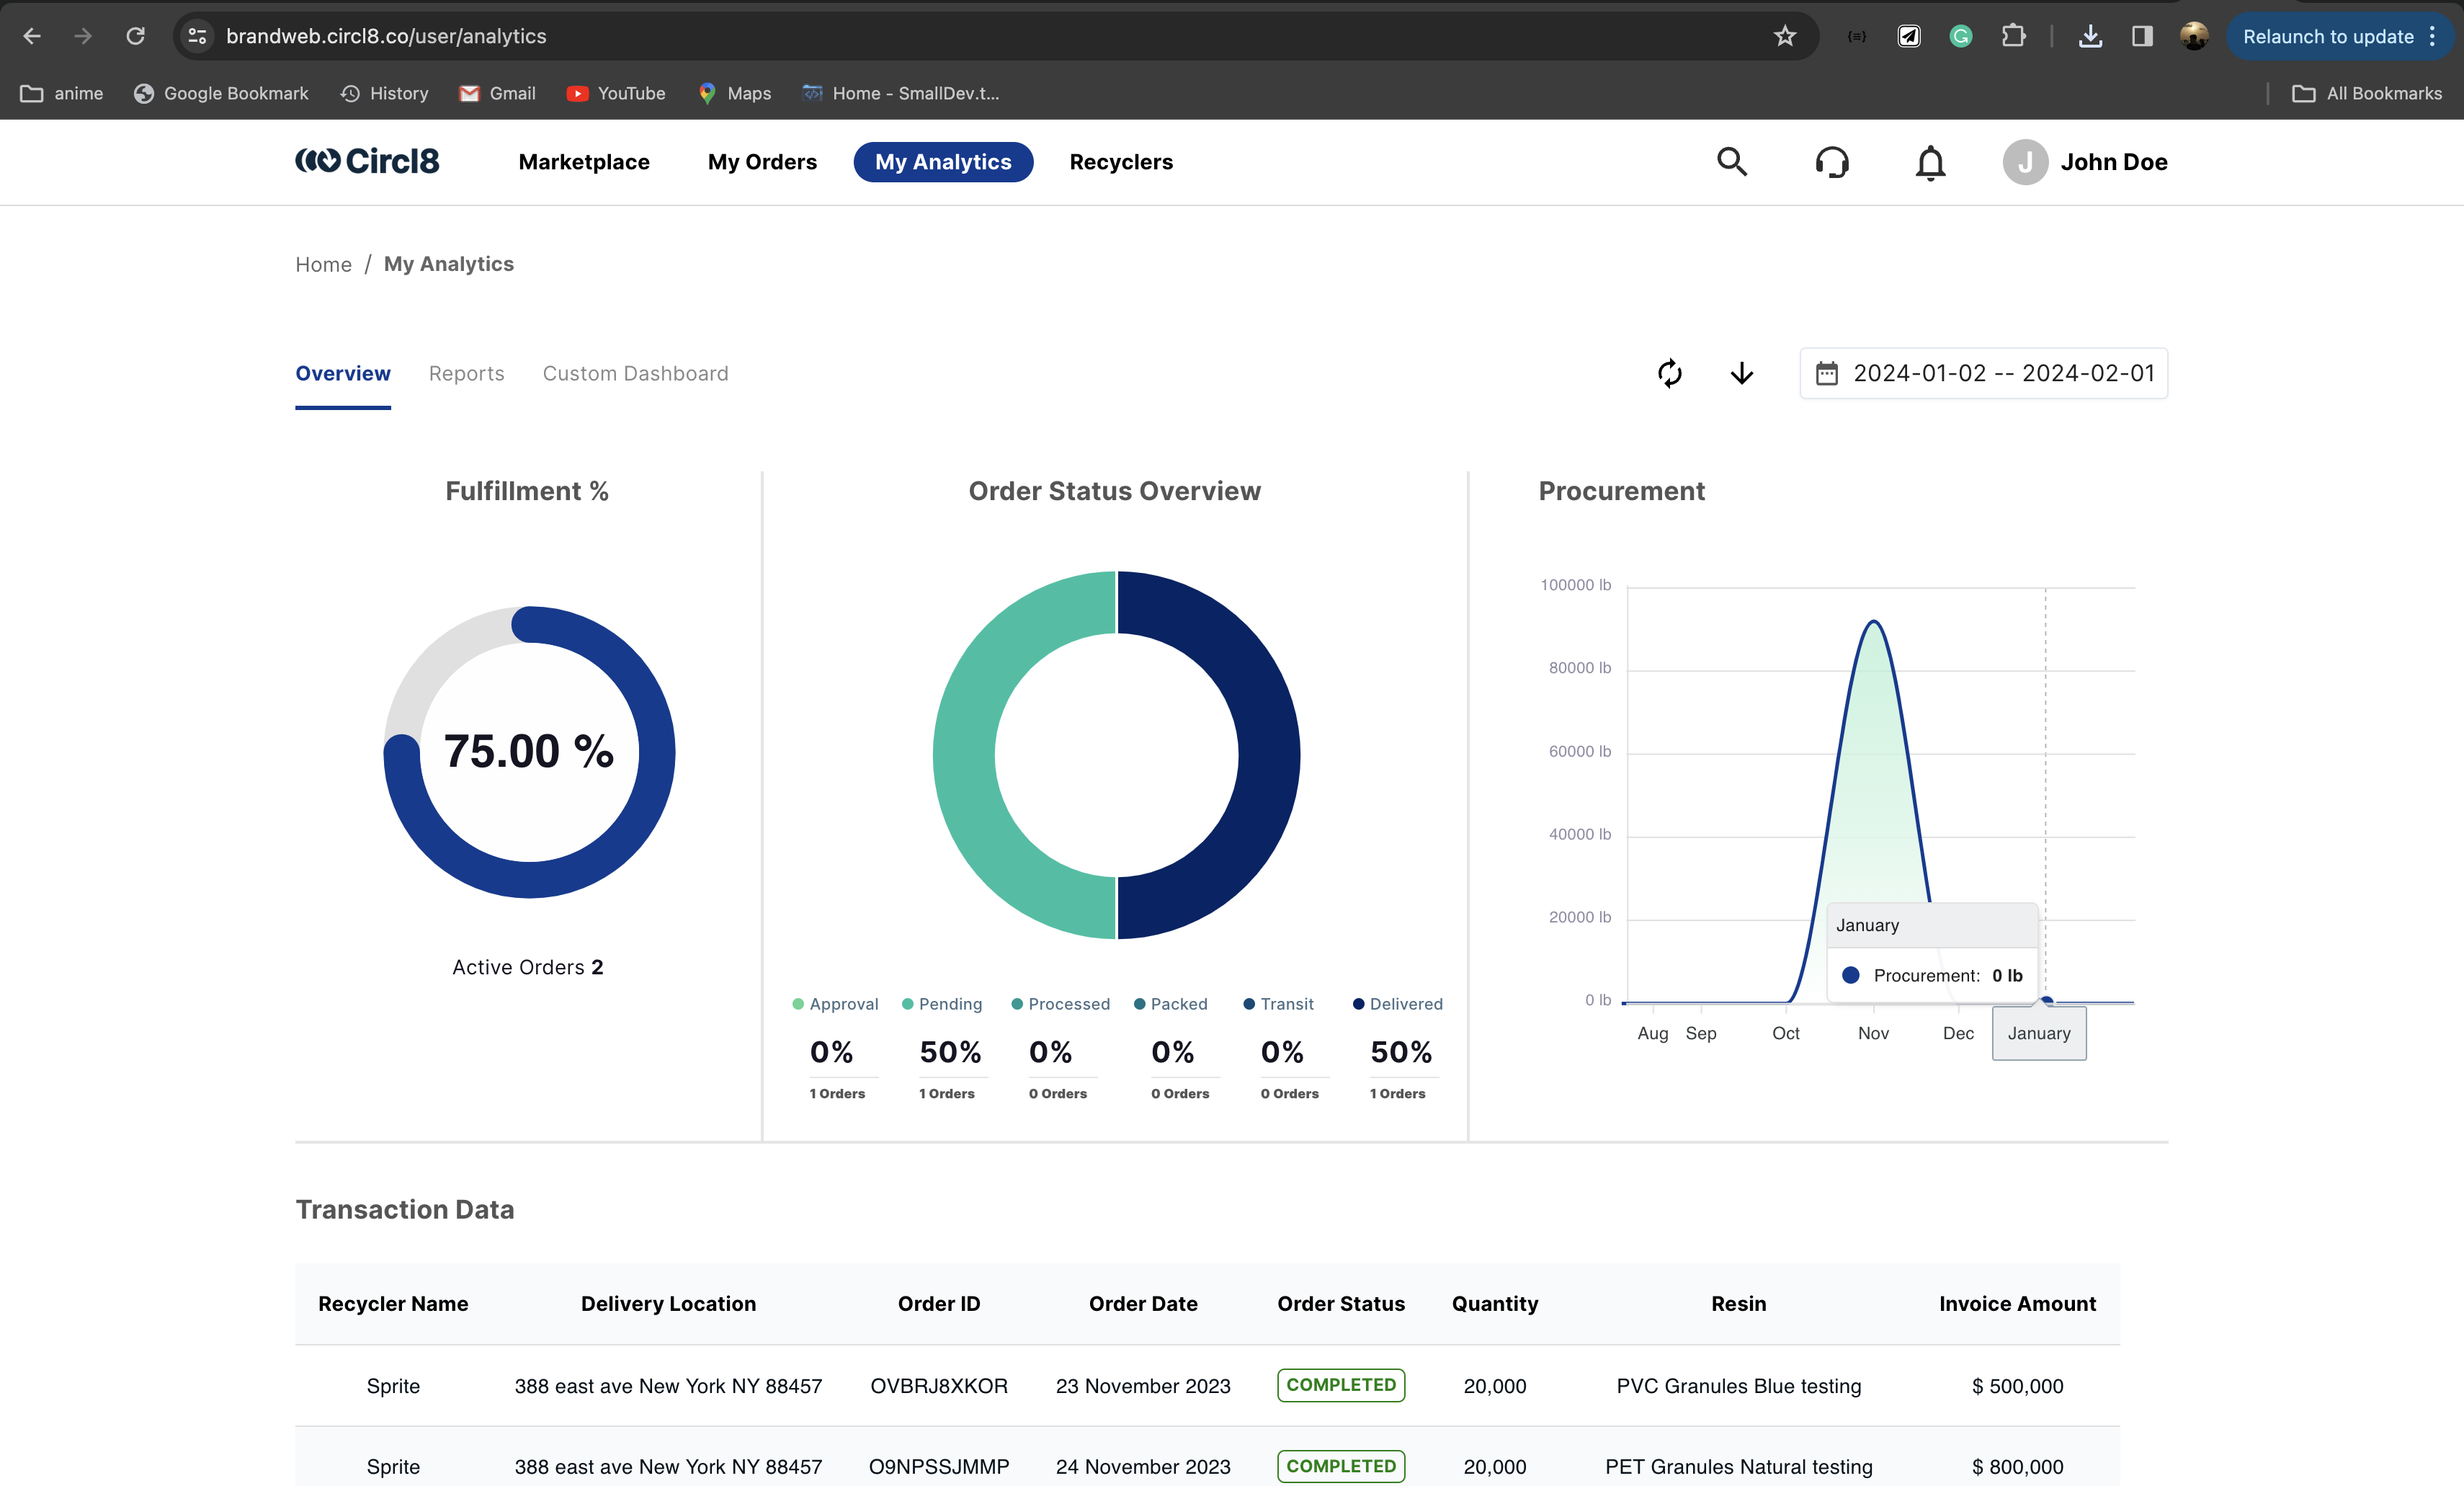This screenshot has width=2464, height=1486.
Task: Toggle the Processed legend item
Action: (1060, 1003)
